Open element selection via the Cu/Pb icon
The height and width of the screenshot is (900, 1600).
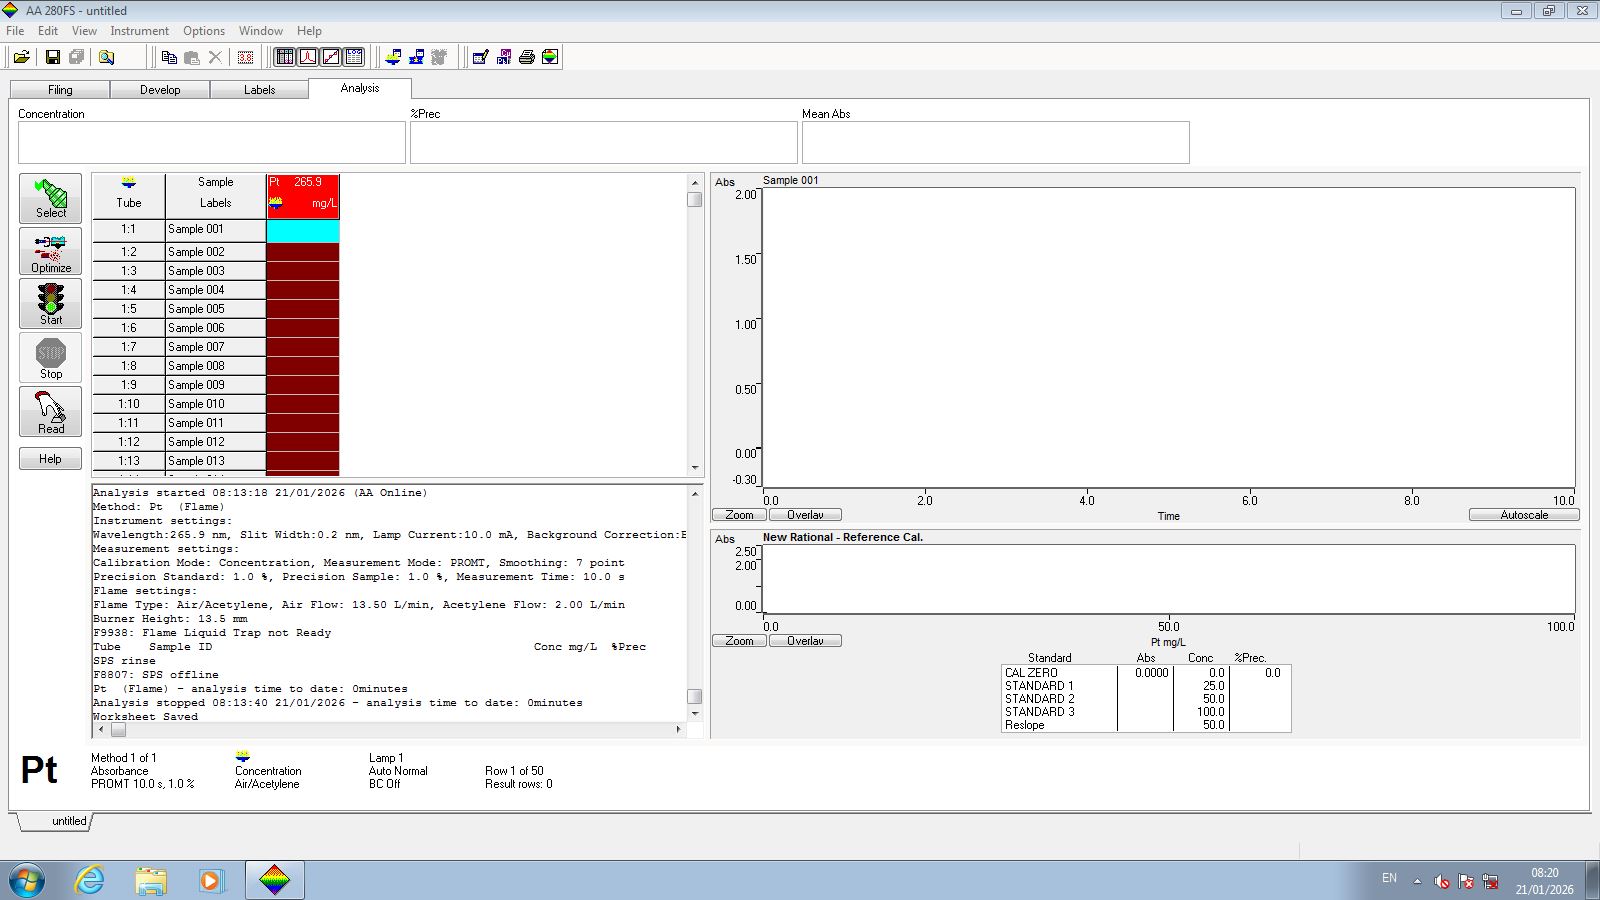504,57
